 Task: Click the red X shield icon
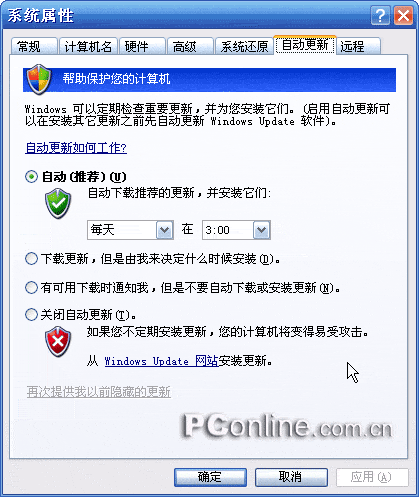[x=58, y=341]
